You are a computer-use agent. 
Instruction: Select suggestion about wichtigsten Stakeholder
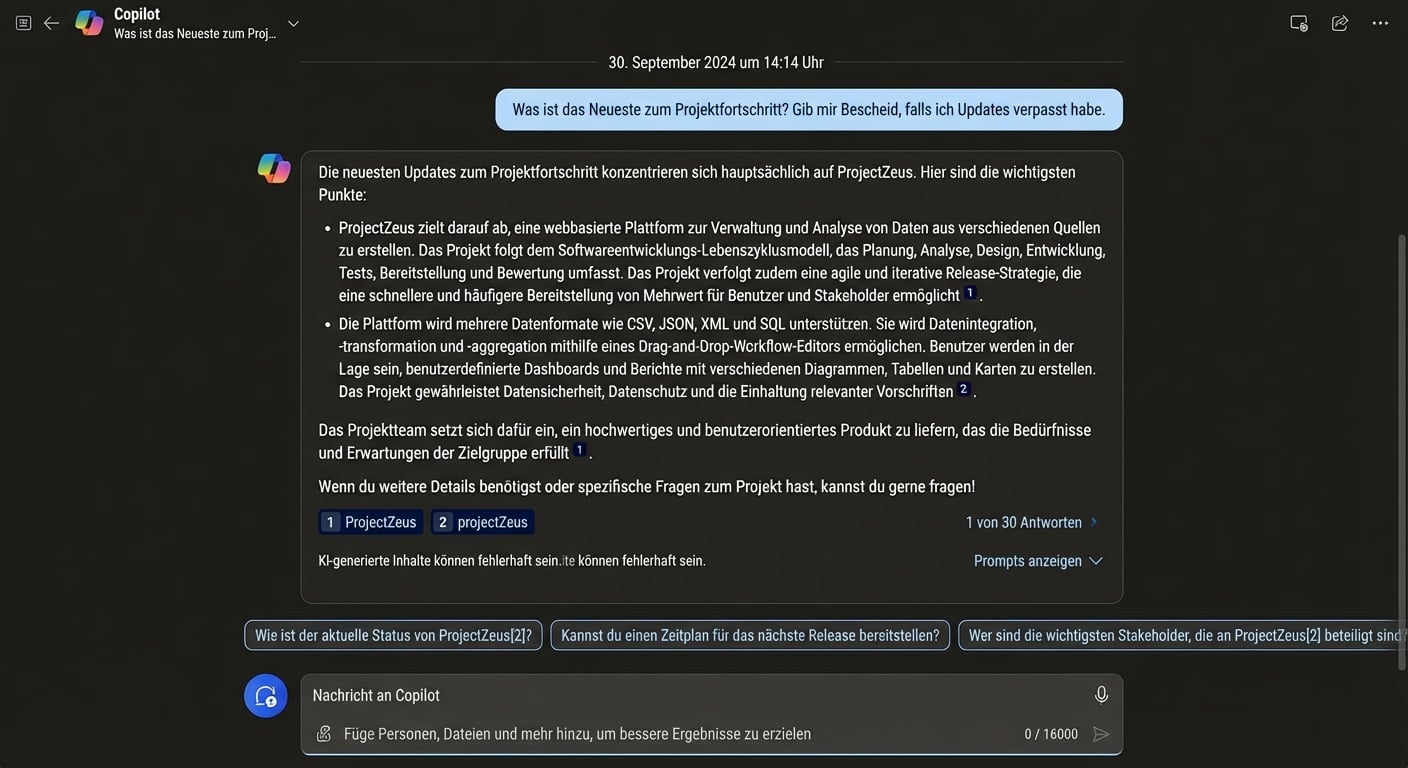pos(1180,636)
